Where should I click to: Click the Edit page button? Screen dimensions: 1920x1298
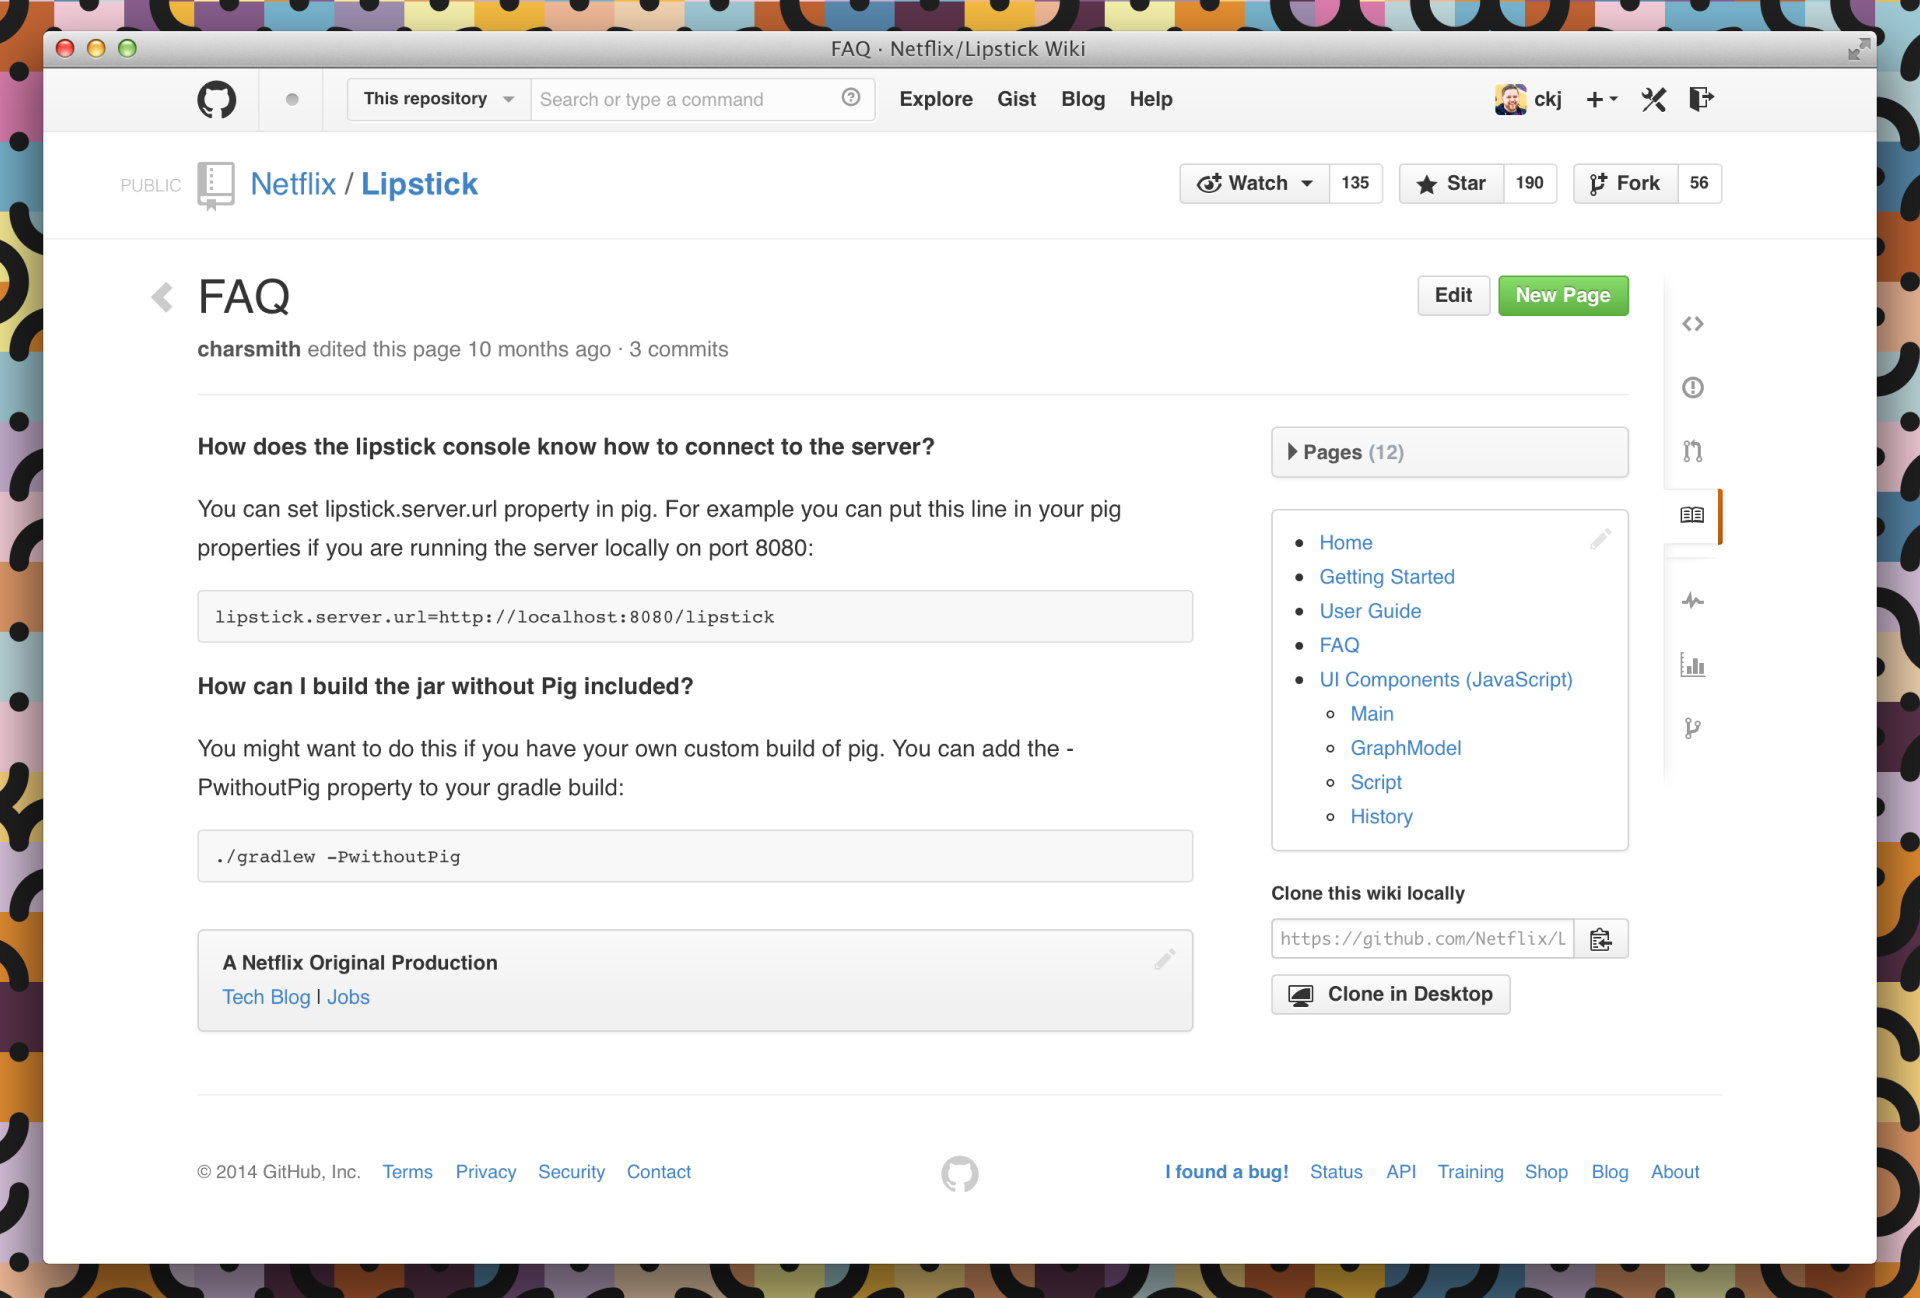[x=1453, y=295]
